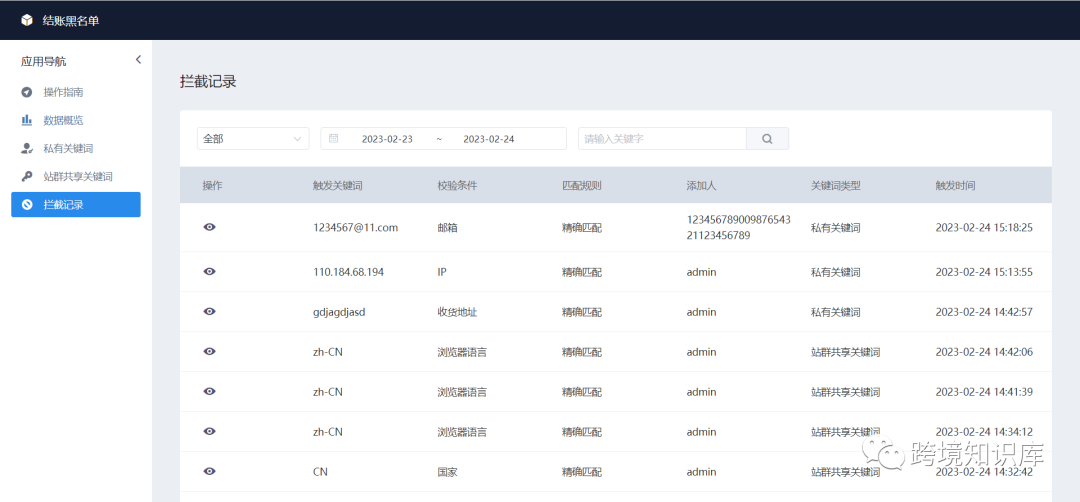Screen dimensions: 1080x502
Task: Click the bar chart icon for 数据概览
Action: (x=27, y=120)
